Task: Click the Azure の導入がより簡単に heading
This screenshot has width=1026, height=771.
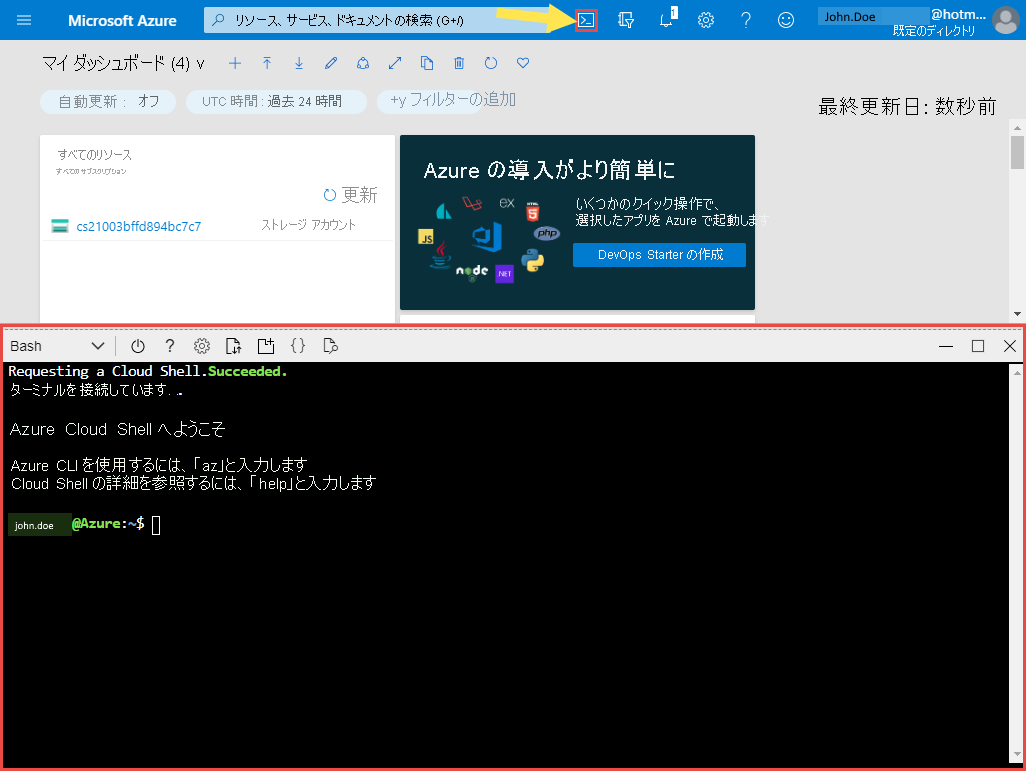Action: (x=549, y=170)
